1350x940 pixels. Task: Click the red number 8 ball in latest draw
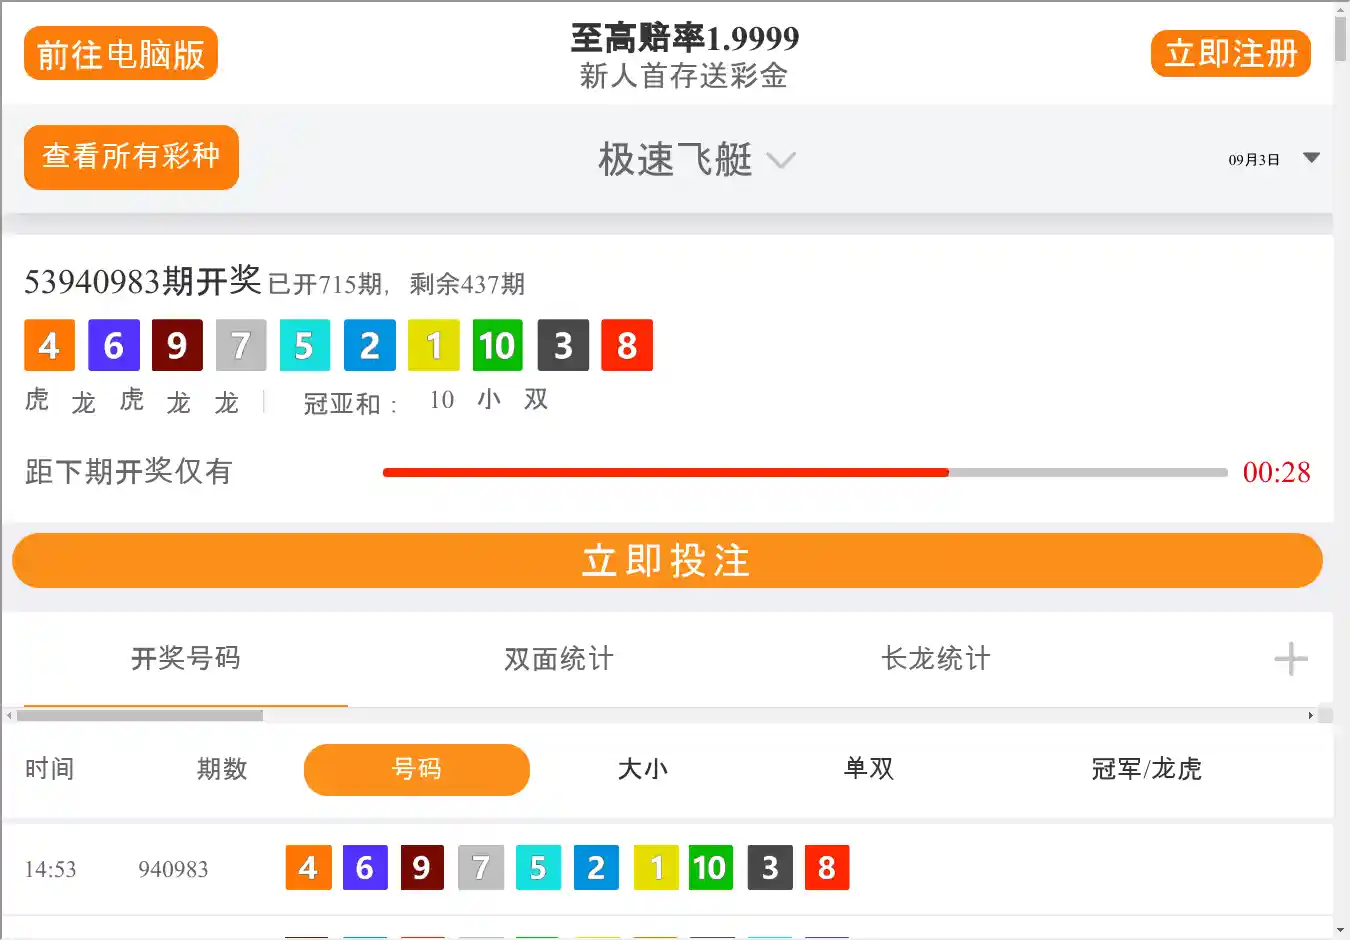pos(627,346)
